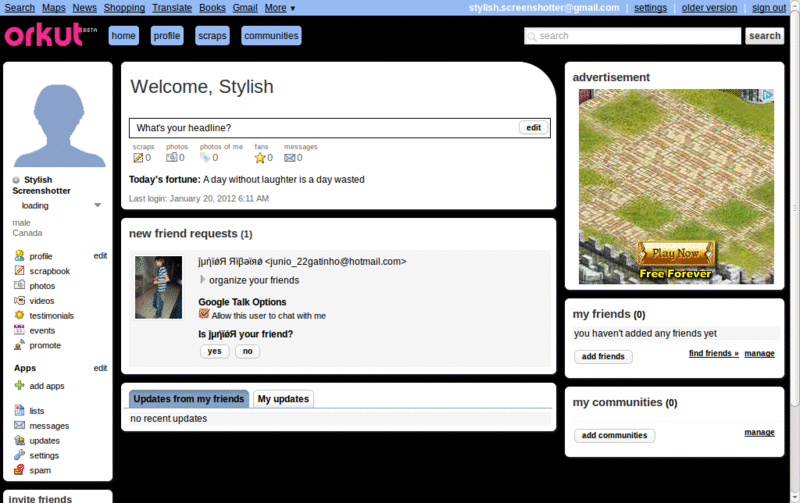Click the Books link in top bar
The height and width of the screenshot is (503, 800).
click(212, 8)
